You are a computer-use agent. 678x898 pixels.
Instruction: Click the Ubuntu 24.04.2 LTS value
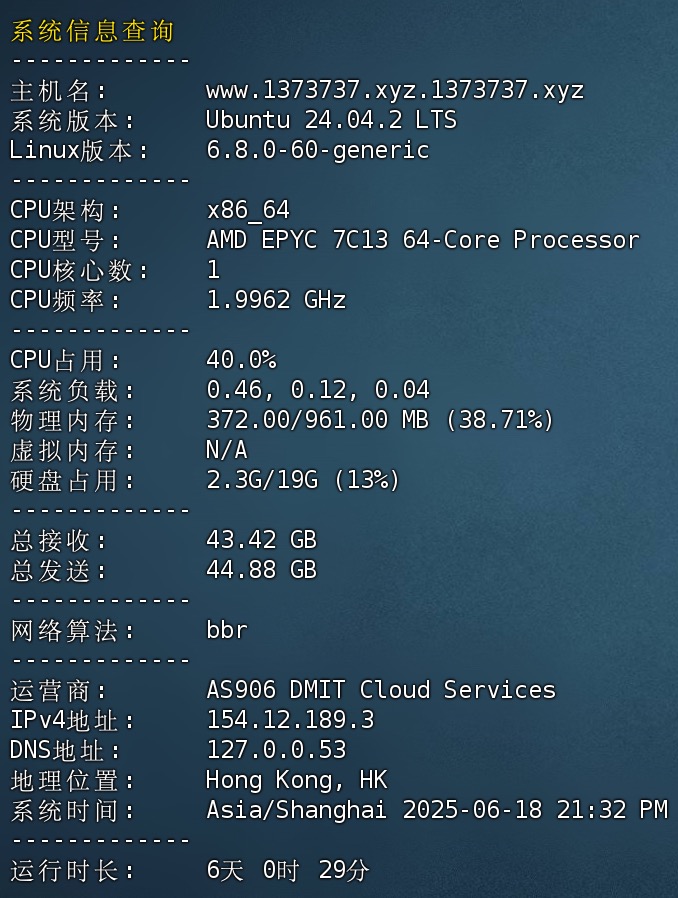click(331, 120)
